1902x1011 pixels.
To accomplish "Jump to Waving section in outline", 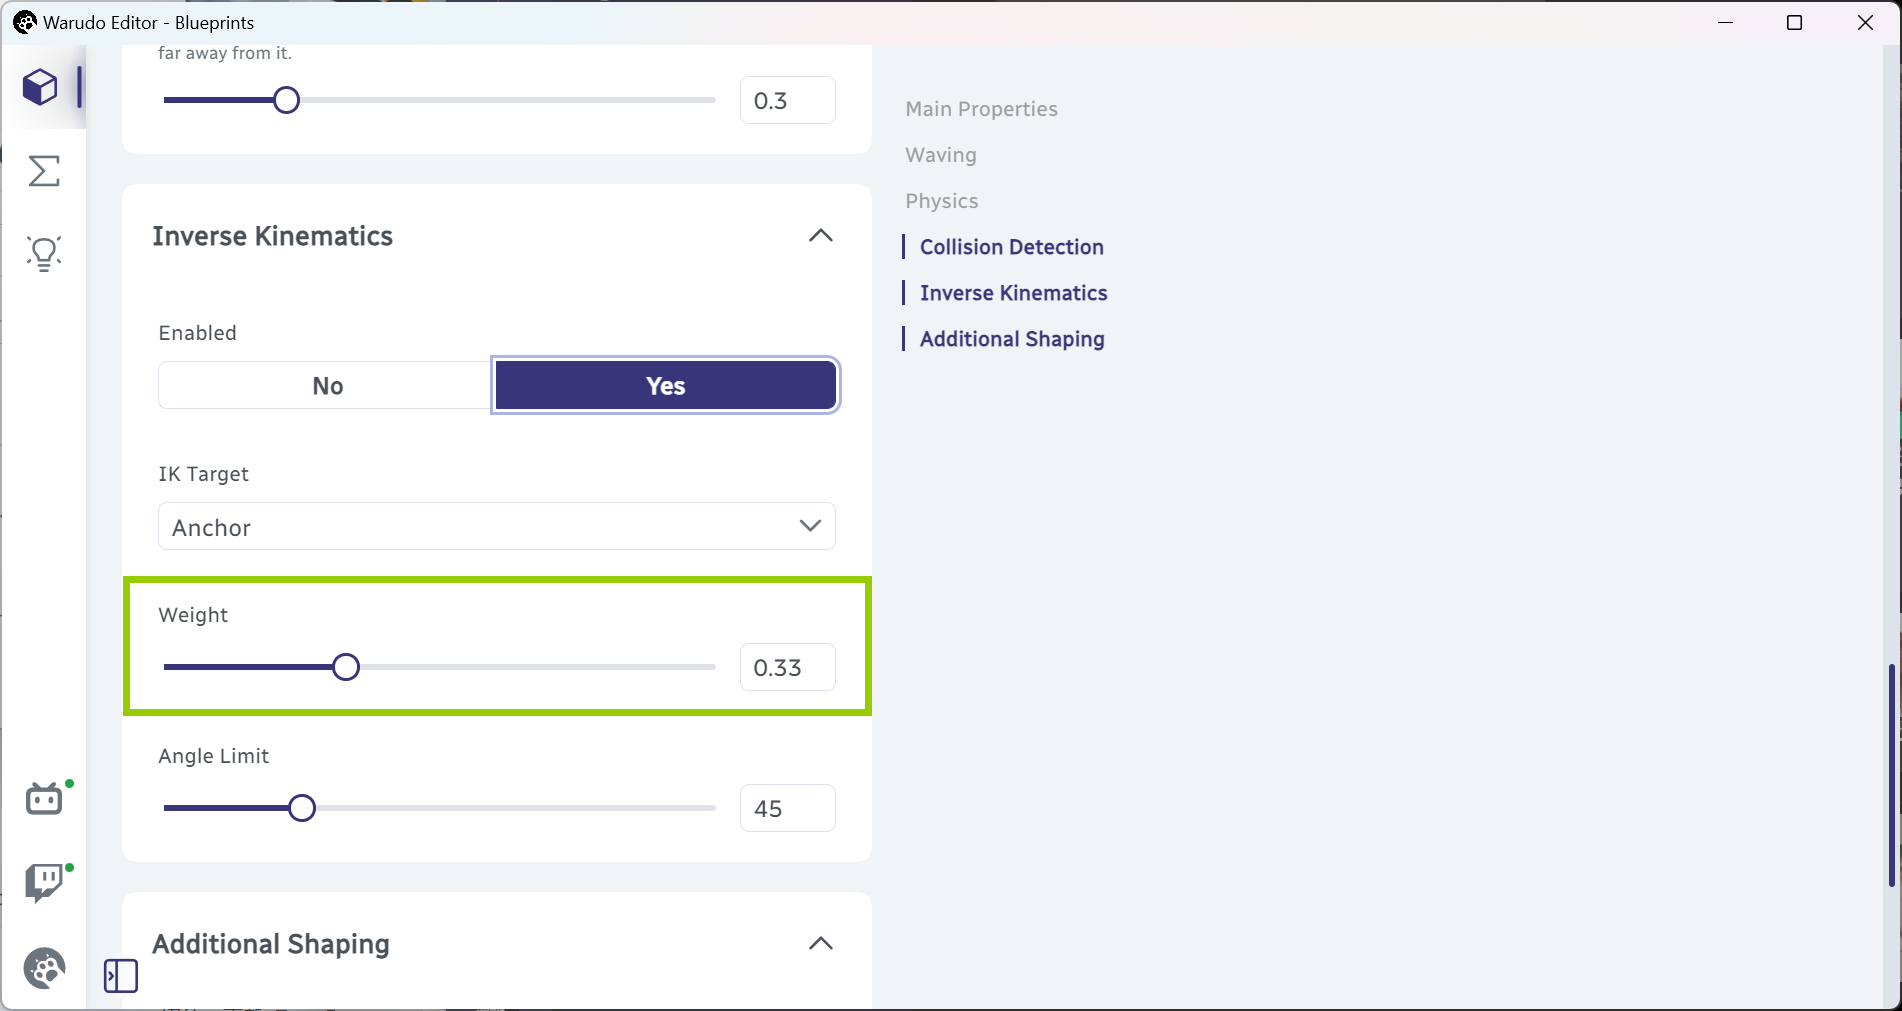I will click(x=941, y=155).
